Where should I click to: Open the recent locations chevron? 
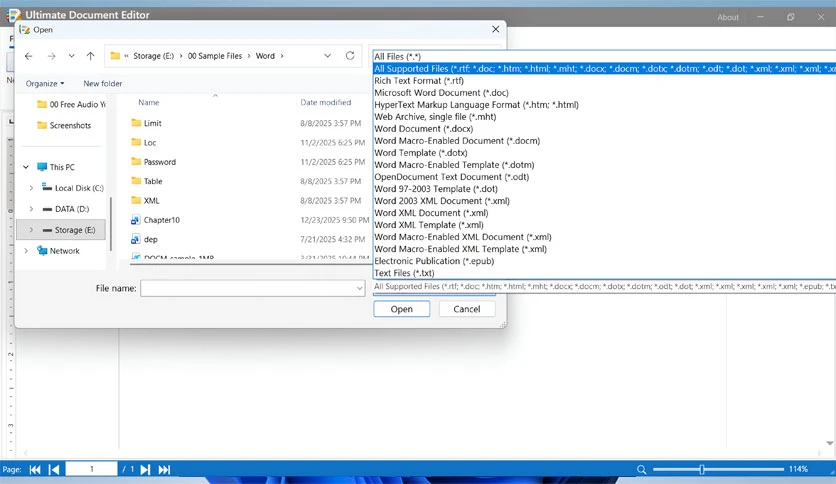[71, 56]
